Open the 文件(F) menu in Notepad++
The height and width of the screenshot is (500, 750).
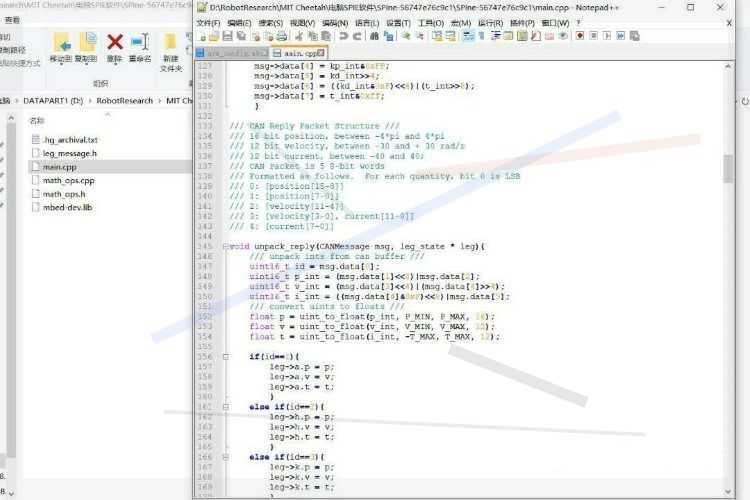coord(208,23)
